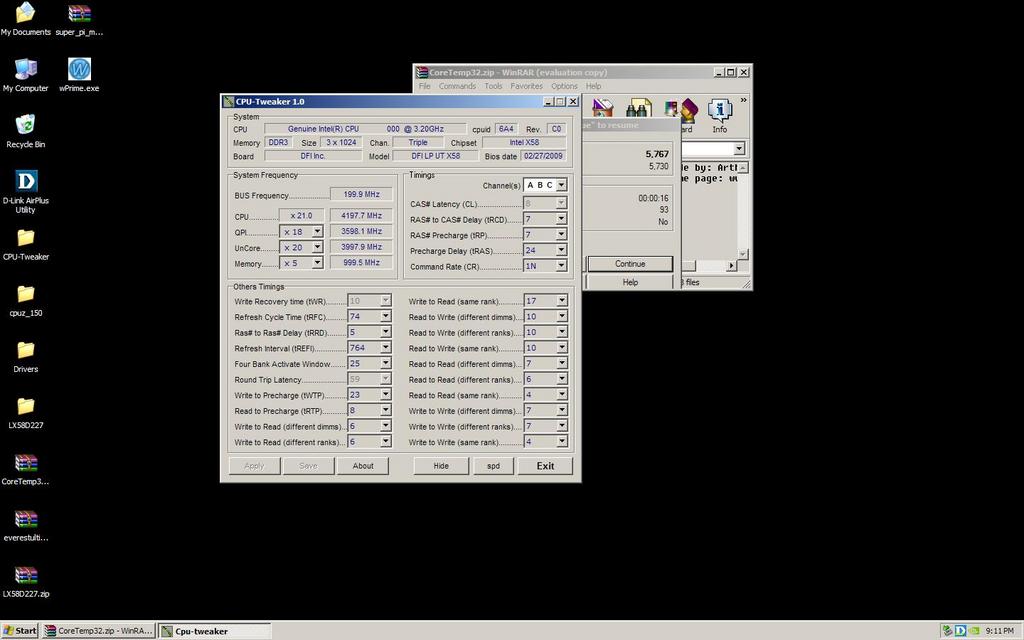Click the About button in CPU-Tweaker
Viewport: 1024px width, 640px height.
click(x=363, y=466)
